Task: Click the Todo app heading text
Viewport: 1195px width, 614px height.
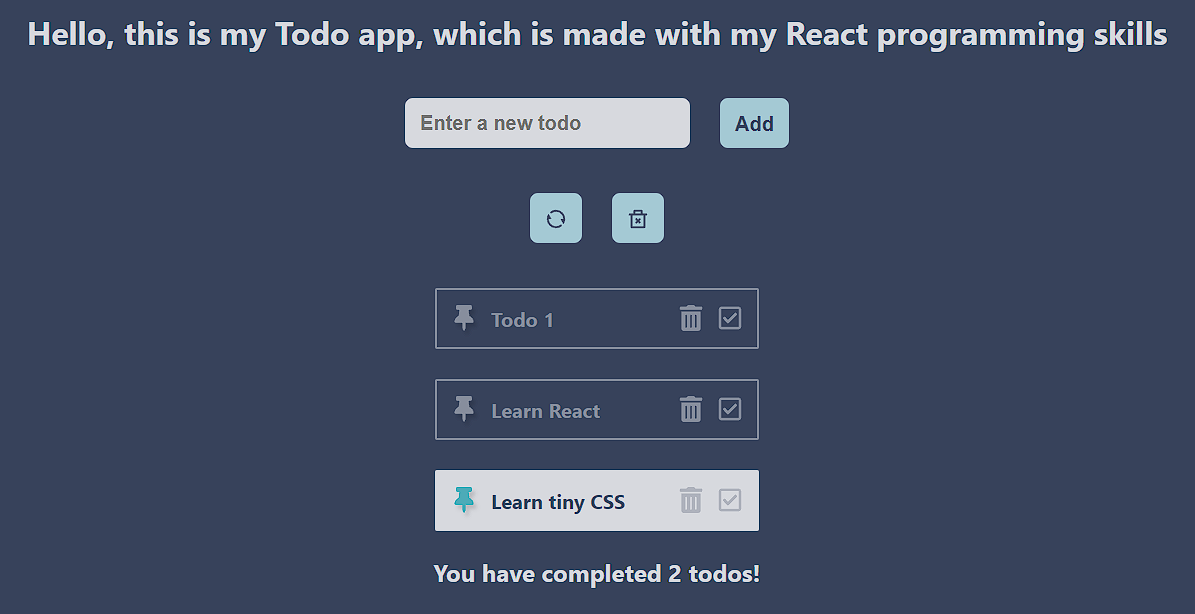Action: coord(598,34)
